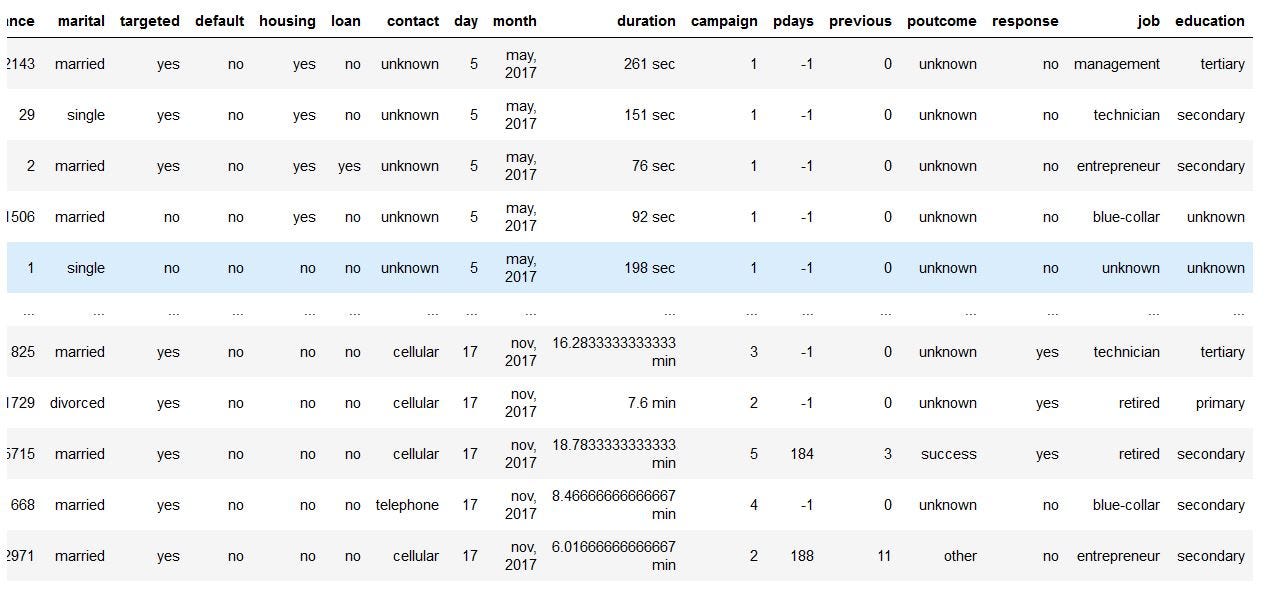The height and width of the screenshot is (596, 1269).
Task: Click the 'marital' column header
Action: coord(81,21)
